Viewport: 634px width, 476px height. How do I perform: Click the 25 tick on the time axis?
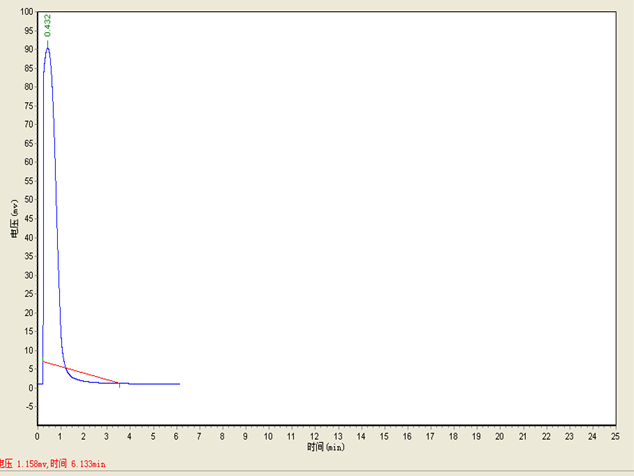pos(616,437)
